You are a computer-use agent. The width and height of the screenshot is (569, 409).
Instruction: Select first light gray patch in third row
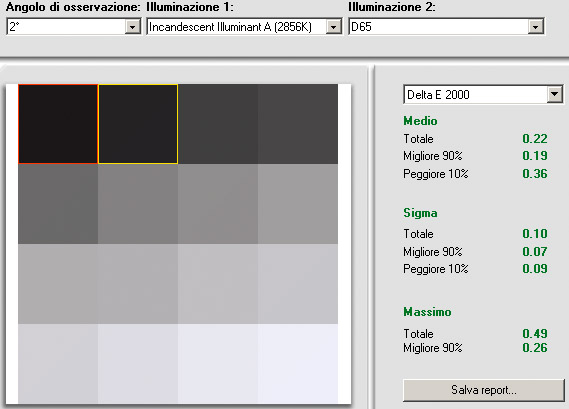pyautogui.click(x=58, y=284)
